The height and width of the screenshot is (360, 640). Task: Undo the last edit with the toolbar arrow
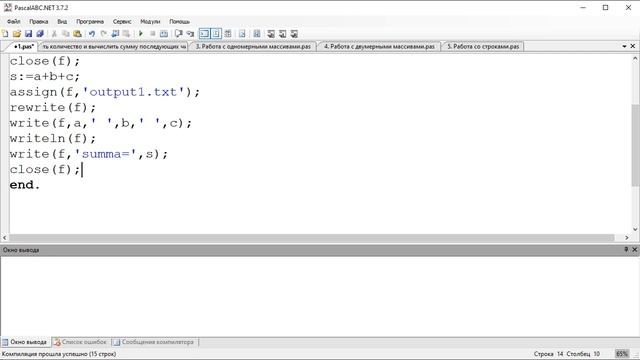[92, 34]
